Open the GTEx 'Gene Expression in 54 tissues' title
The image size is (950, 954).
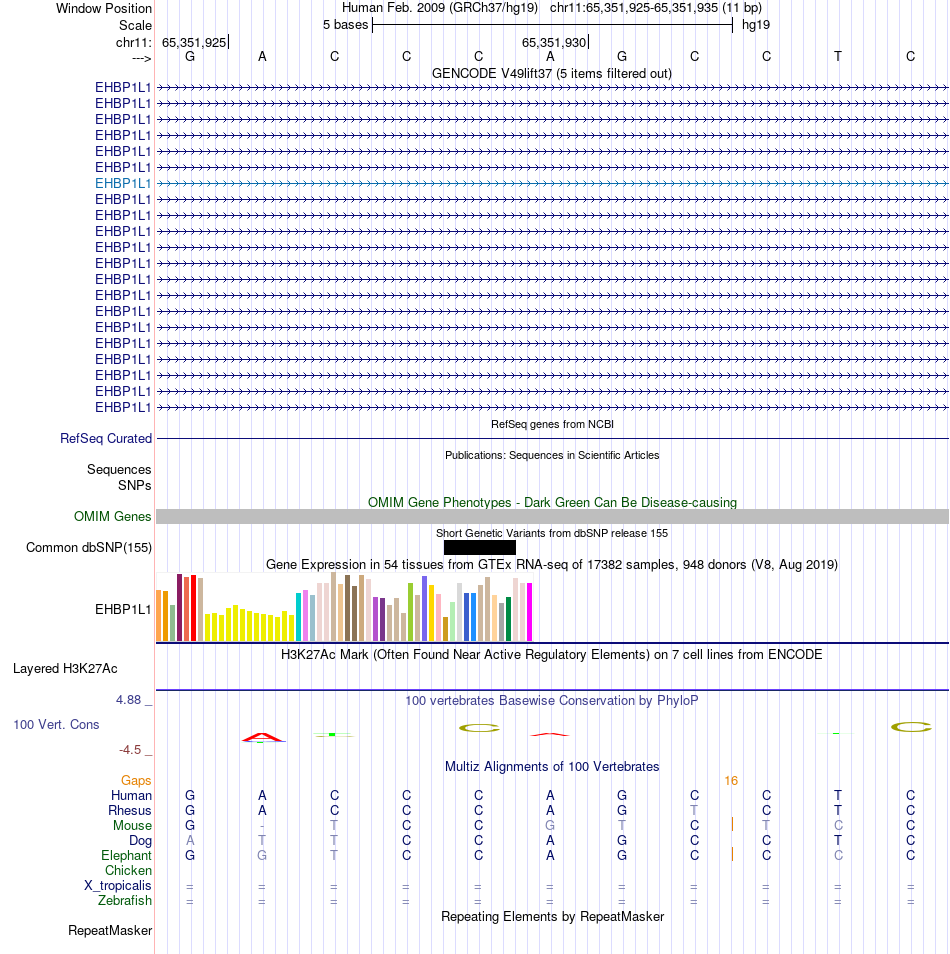[552, 565]
